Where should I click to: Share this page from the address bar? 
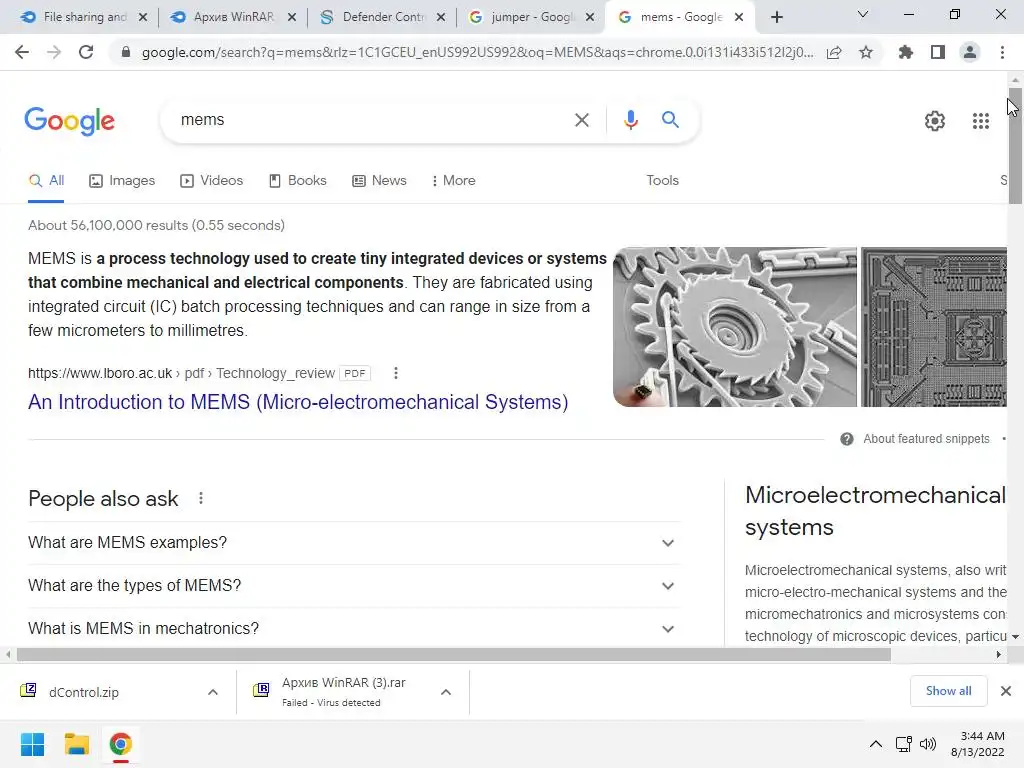[834, 52]
